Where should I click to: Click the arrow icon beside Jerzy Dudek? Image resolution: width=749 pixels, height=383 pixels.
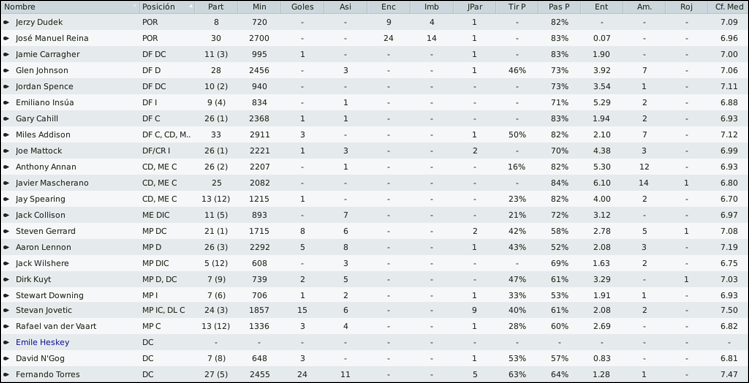pyautogui.click(x=6, y=22)
